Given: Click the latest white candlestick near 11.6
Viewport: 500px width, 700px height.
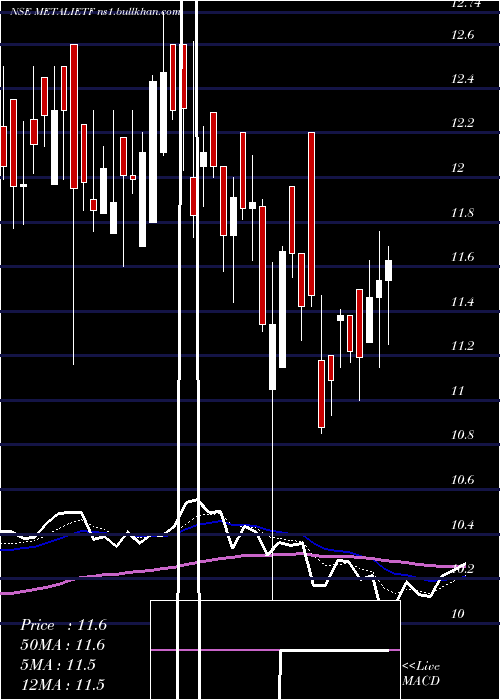Looking at the screenshot, I should pos(388,270).
